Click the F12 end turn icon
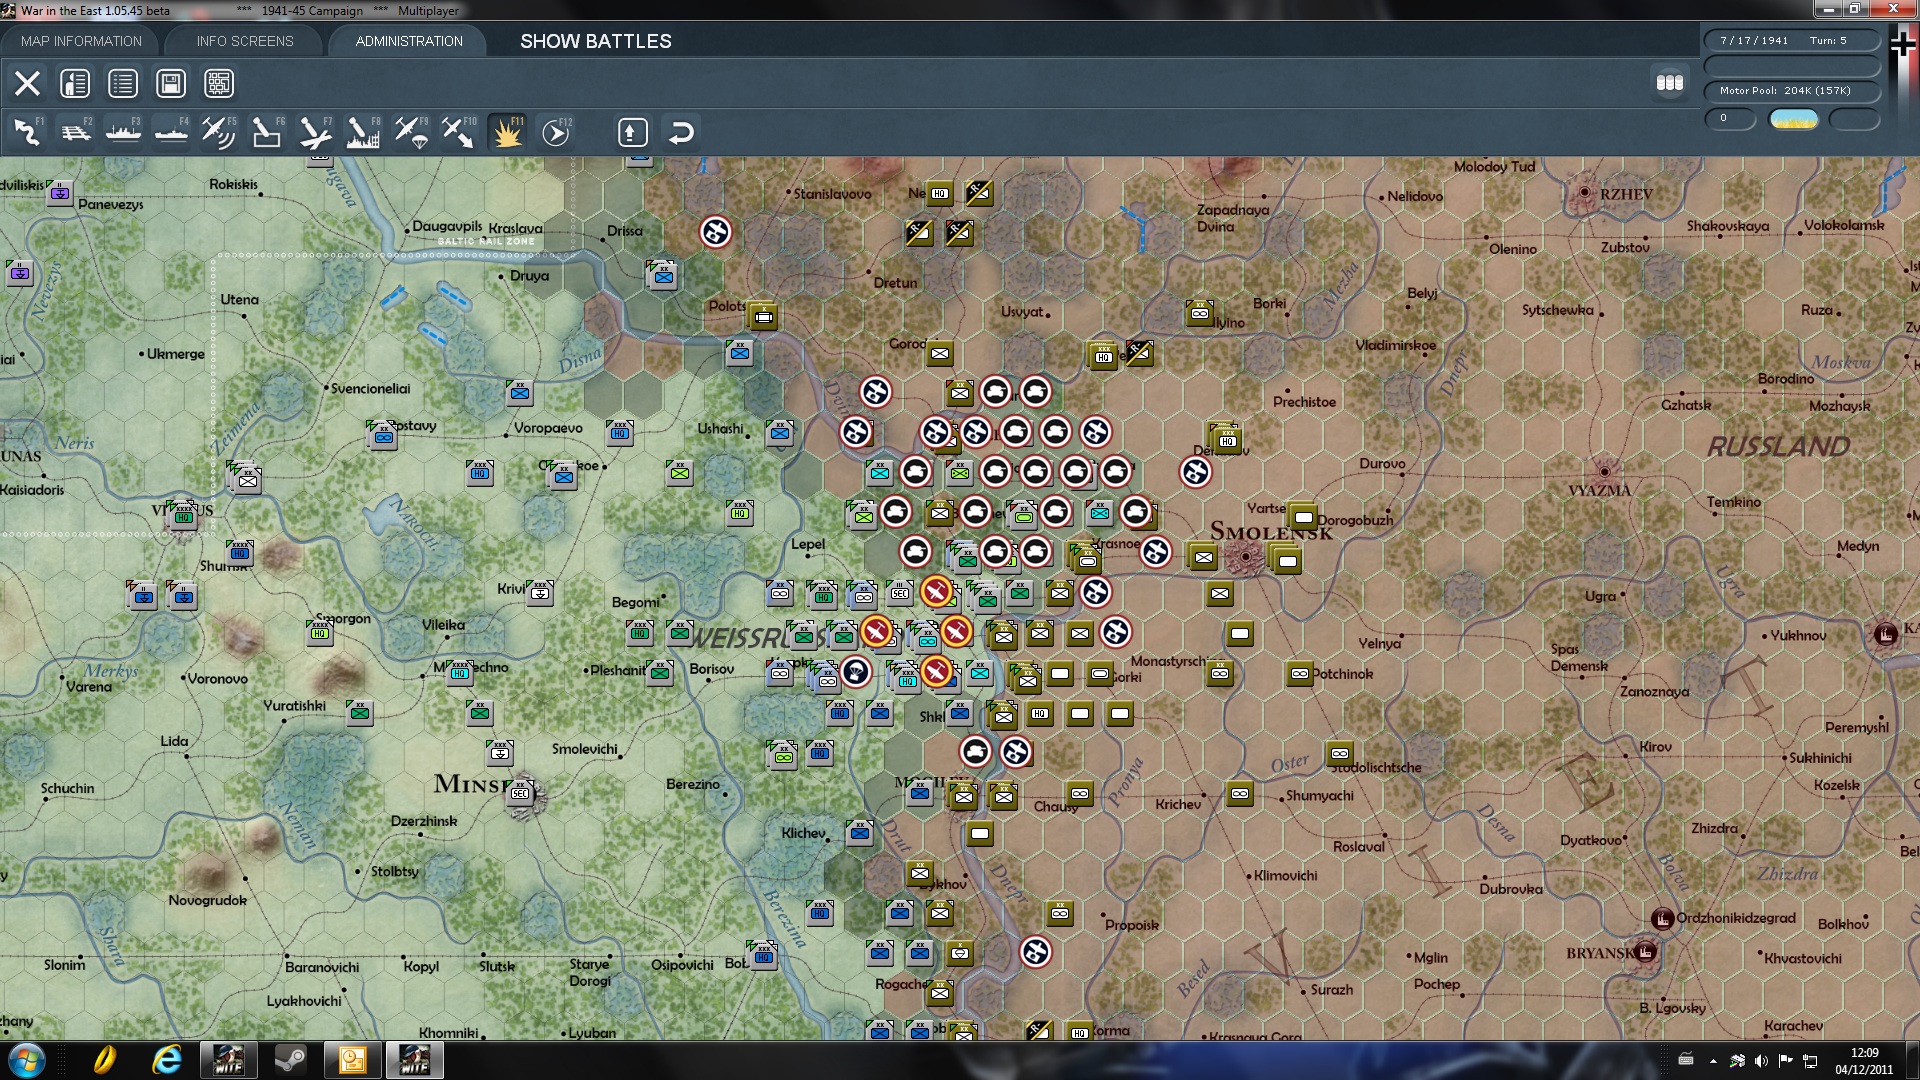Viewport: 1920px width, 1080px height. pos(555,132)
